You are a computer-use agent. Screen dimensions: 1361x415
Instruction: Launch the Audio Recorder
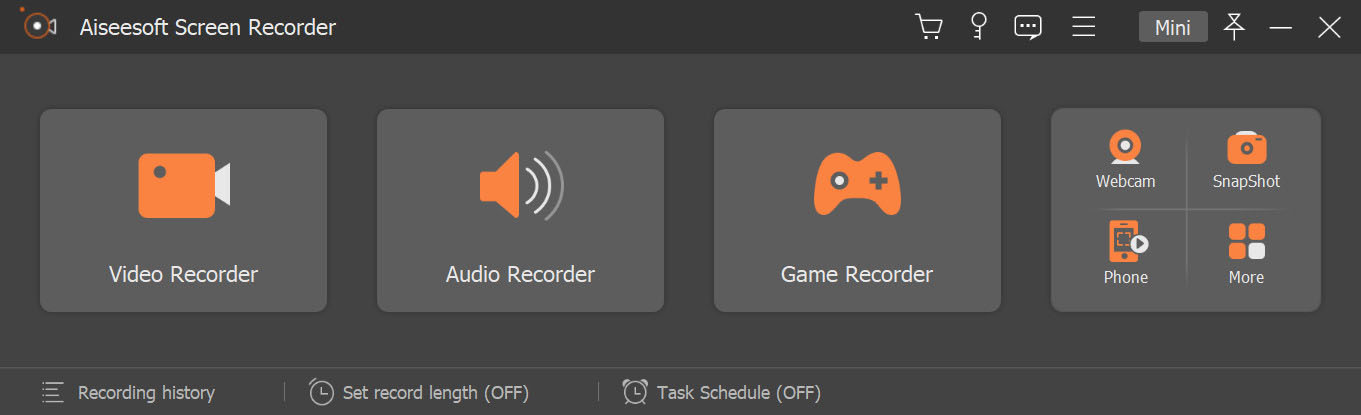(520, 210)
